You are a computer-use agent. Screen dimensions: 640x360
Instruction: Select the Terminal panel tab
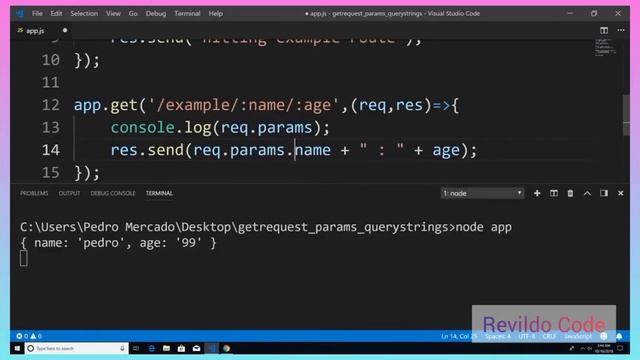point(159,193)
